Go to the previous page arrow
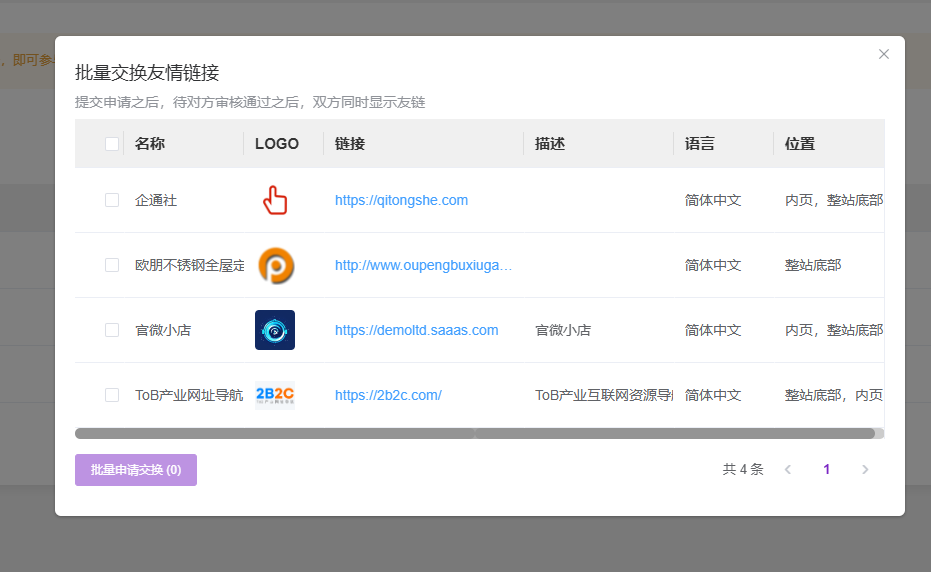Screen dimensions: 931x572 (788, 470)
